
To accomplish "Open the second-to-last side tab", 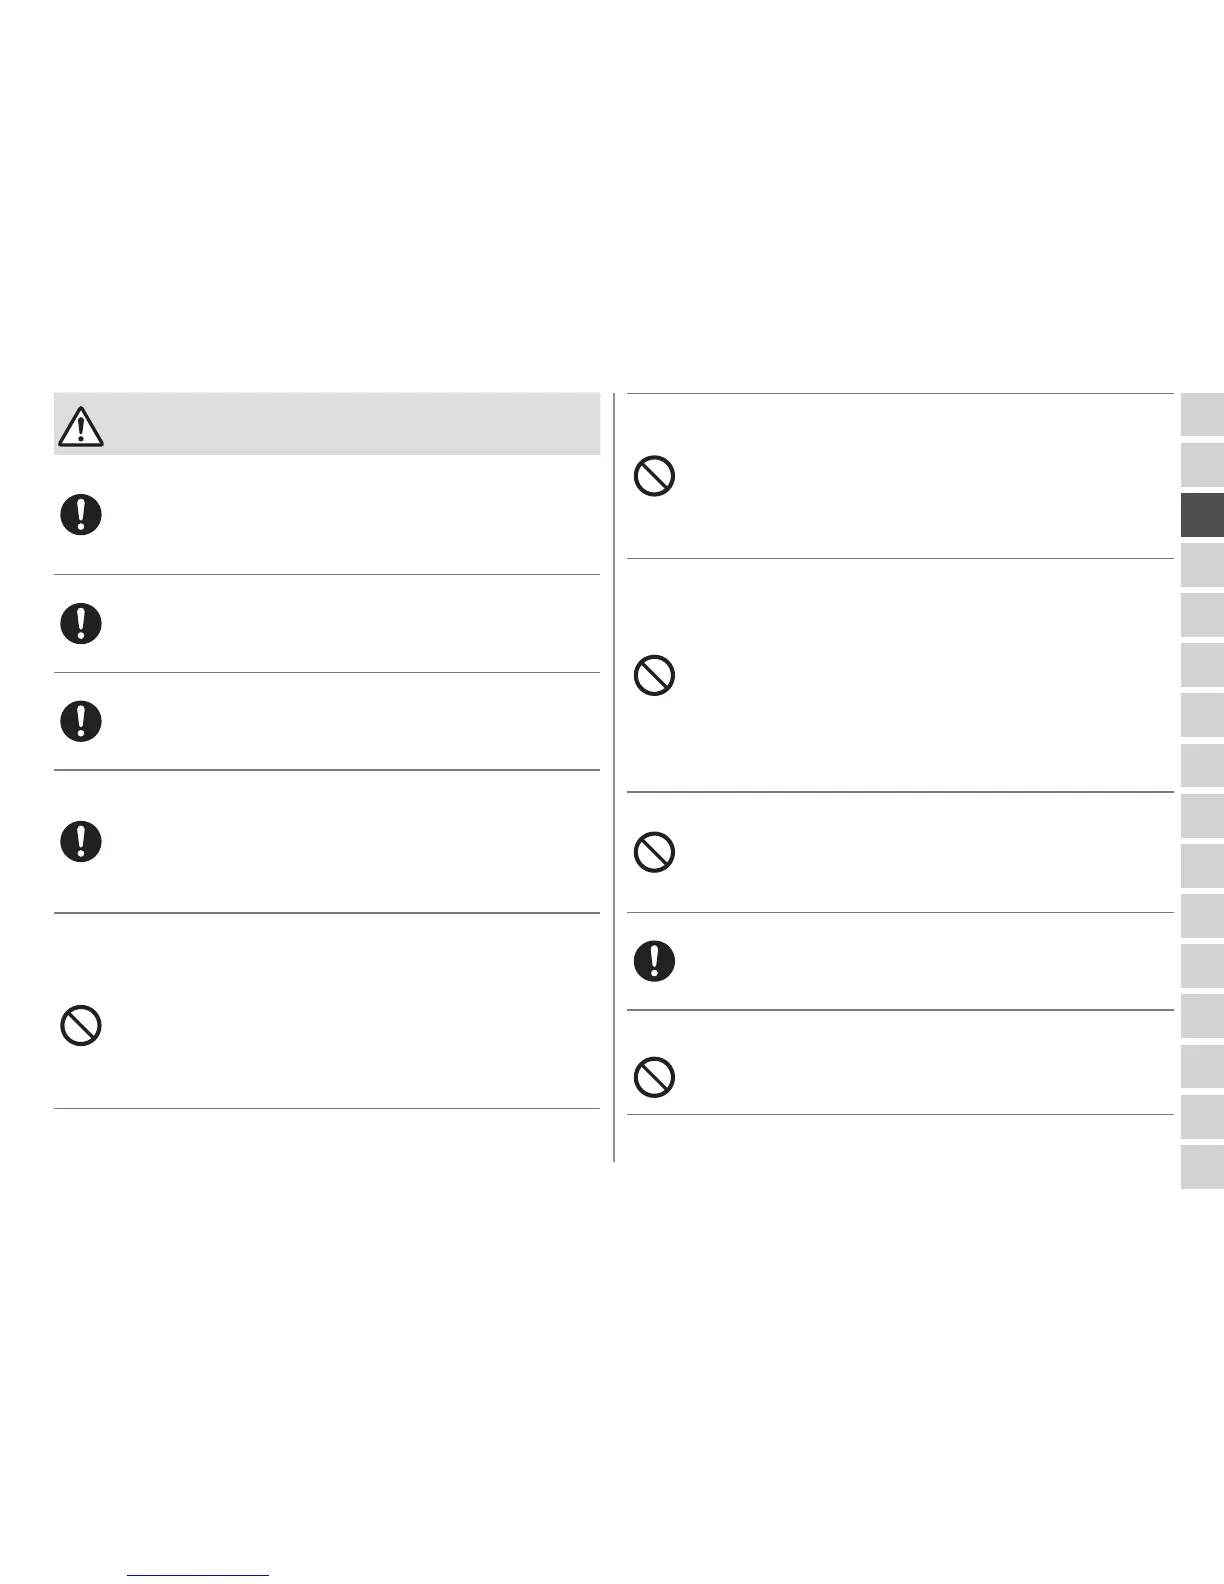I will click(x=1202, y=1116).
